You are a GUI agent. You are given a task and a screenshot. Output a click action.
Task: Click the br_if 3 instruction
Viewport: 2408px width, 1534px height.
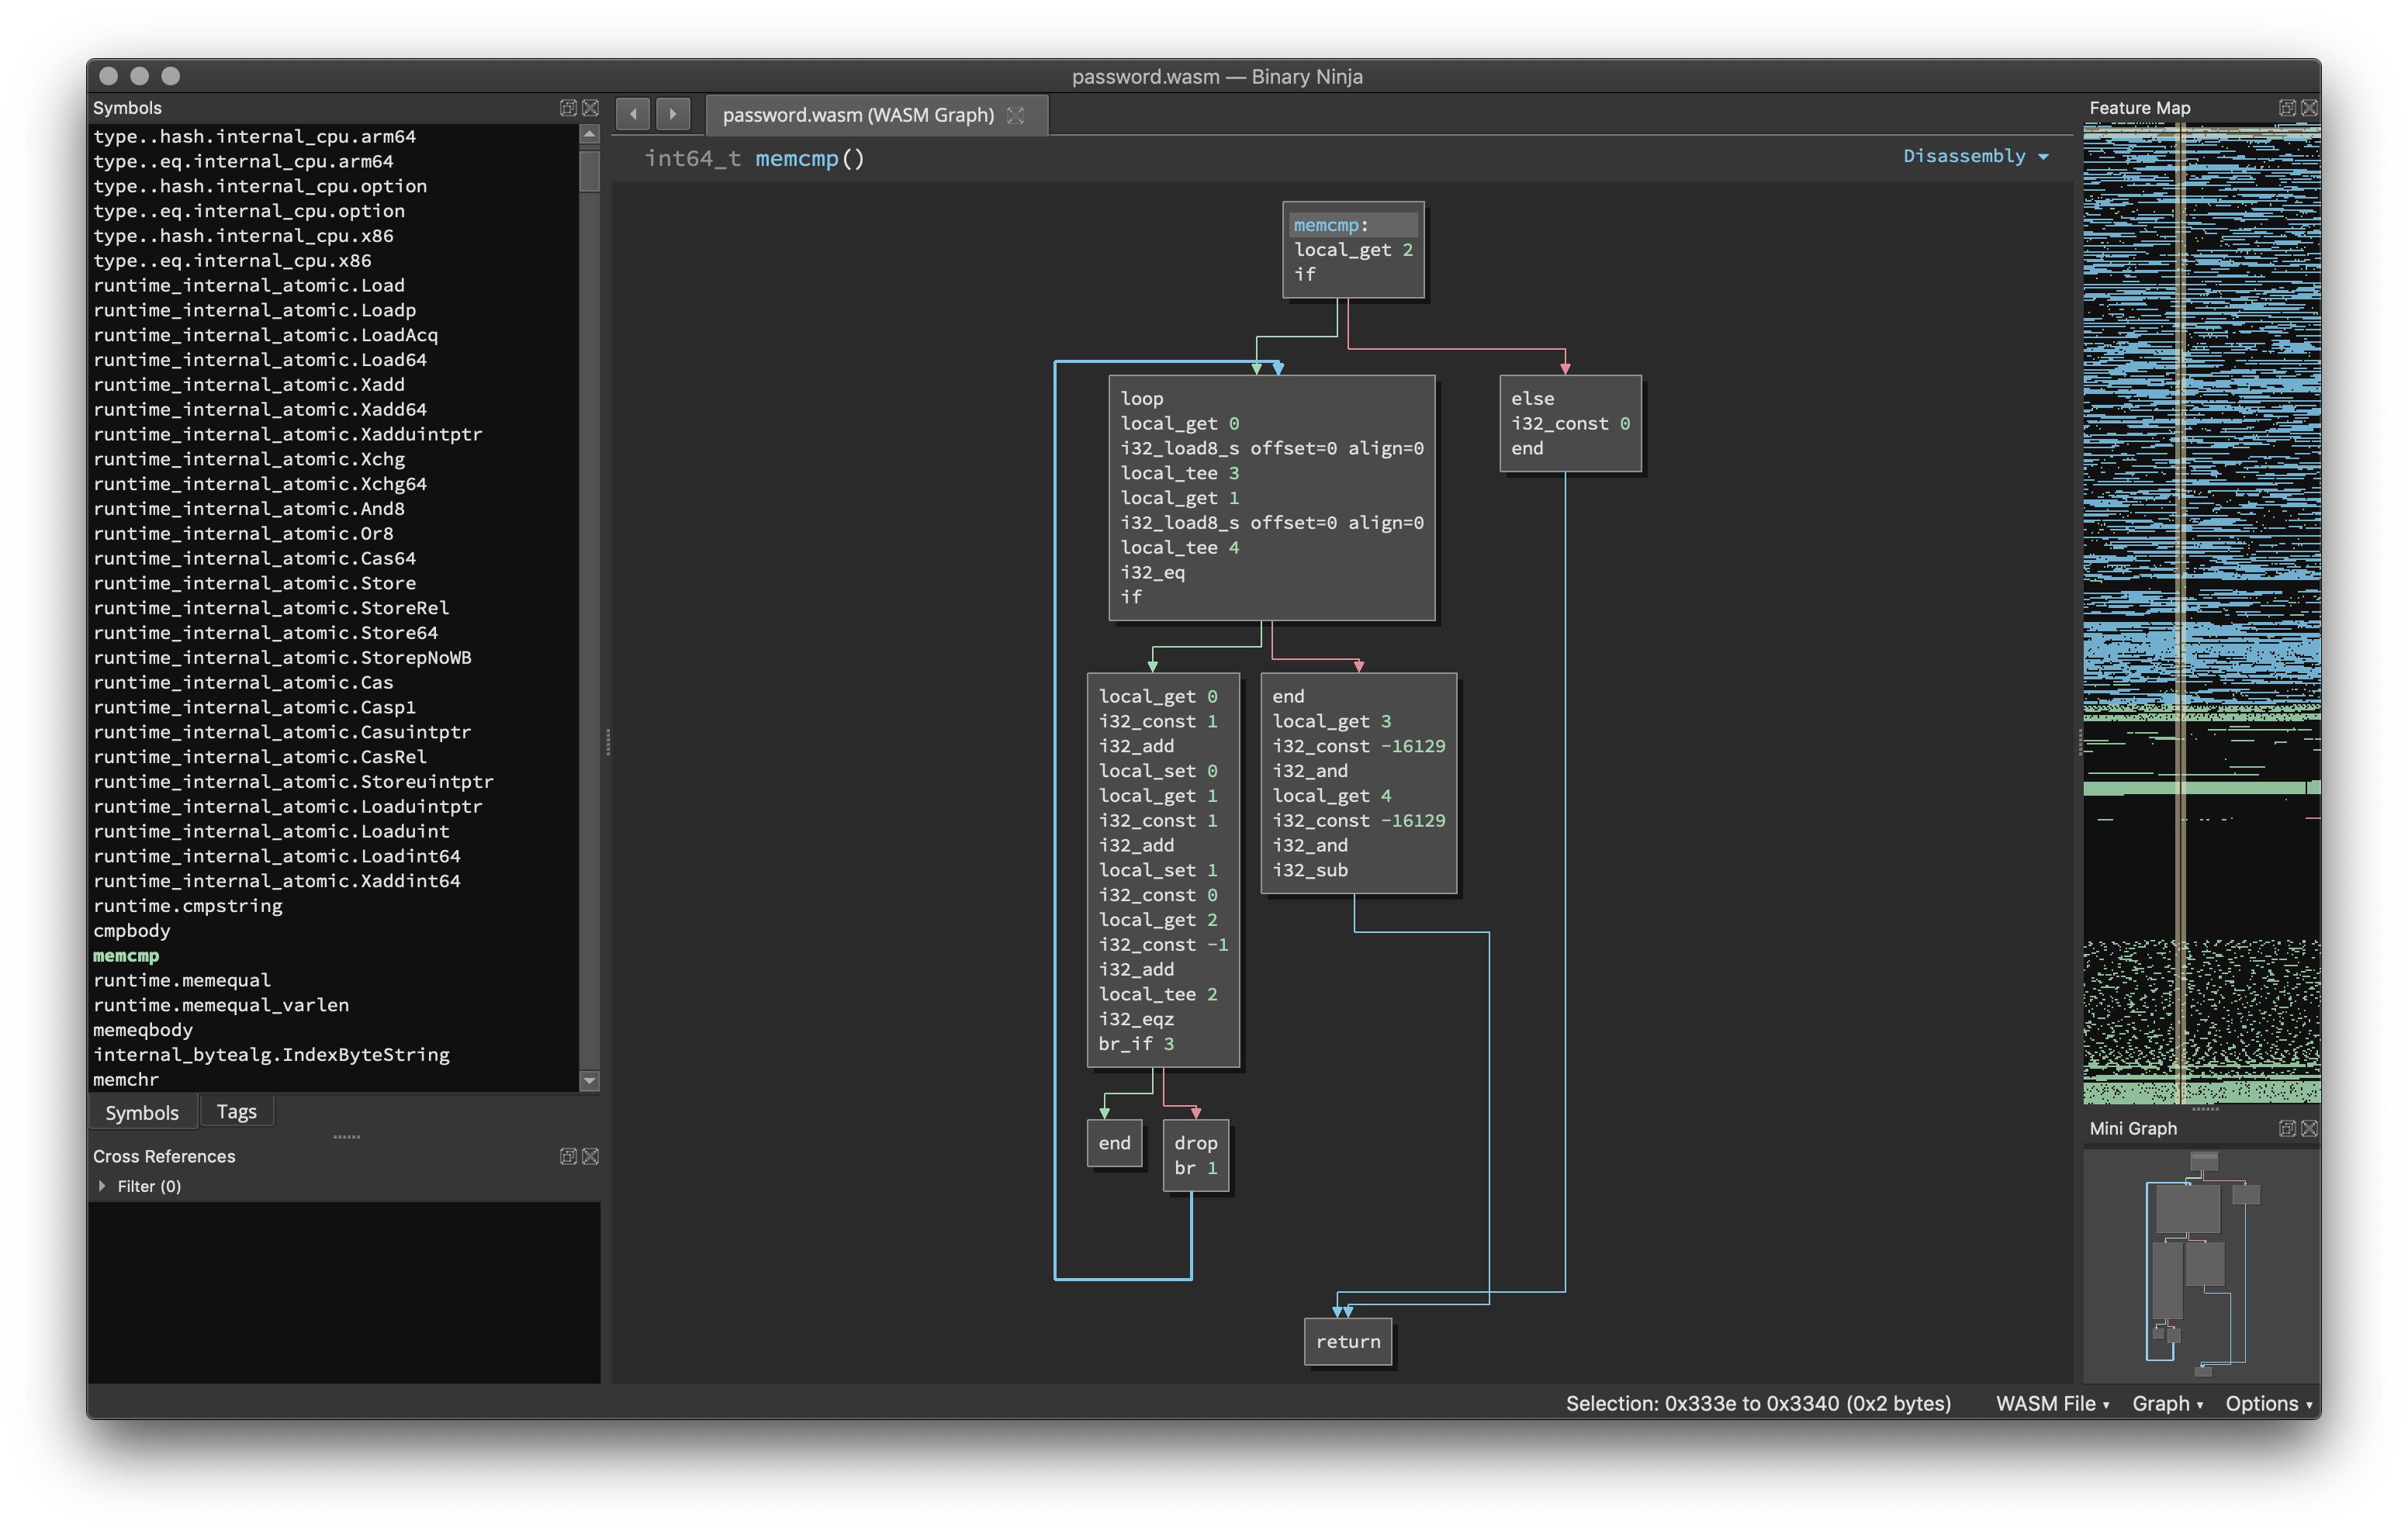(1136, 1043)
